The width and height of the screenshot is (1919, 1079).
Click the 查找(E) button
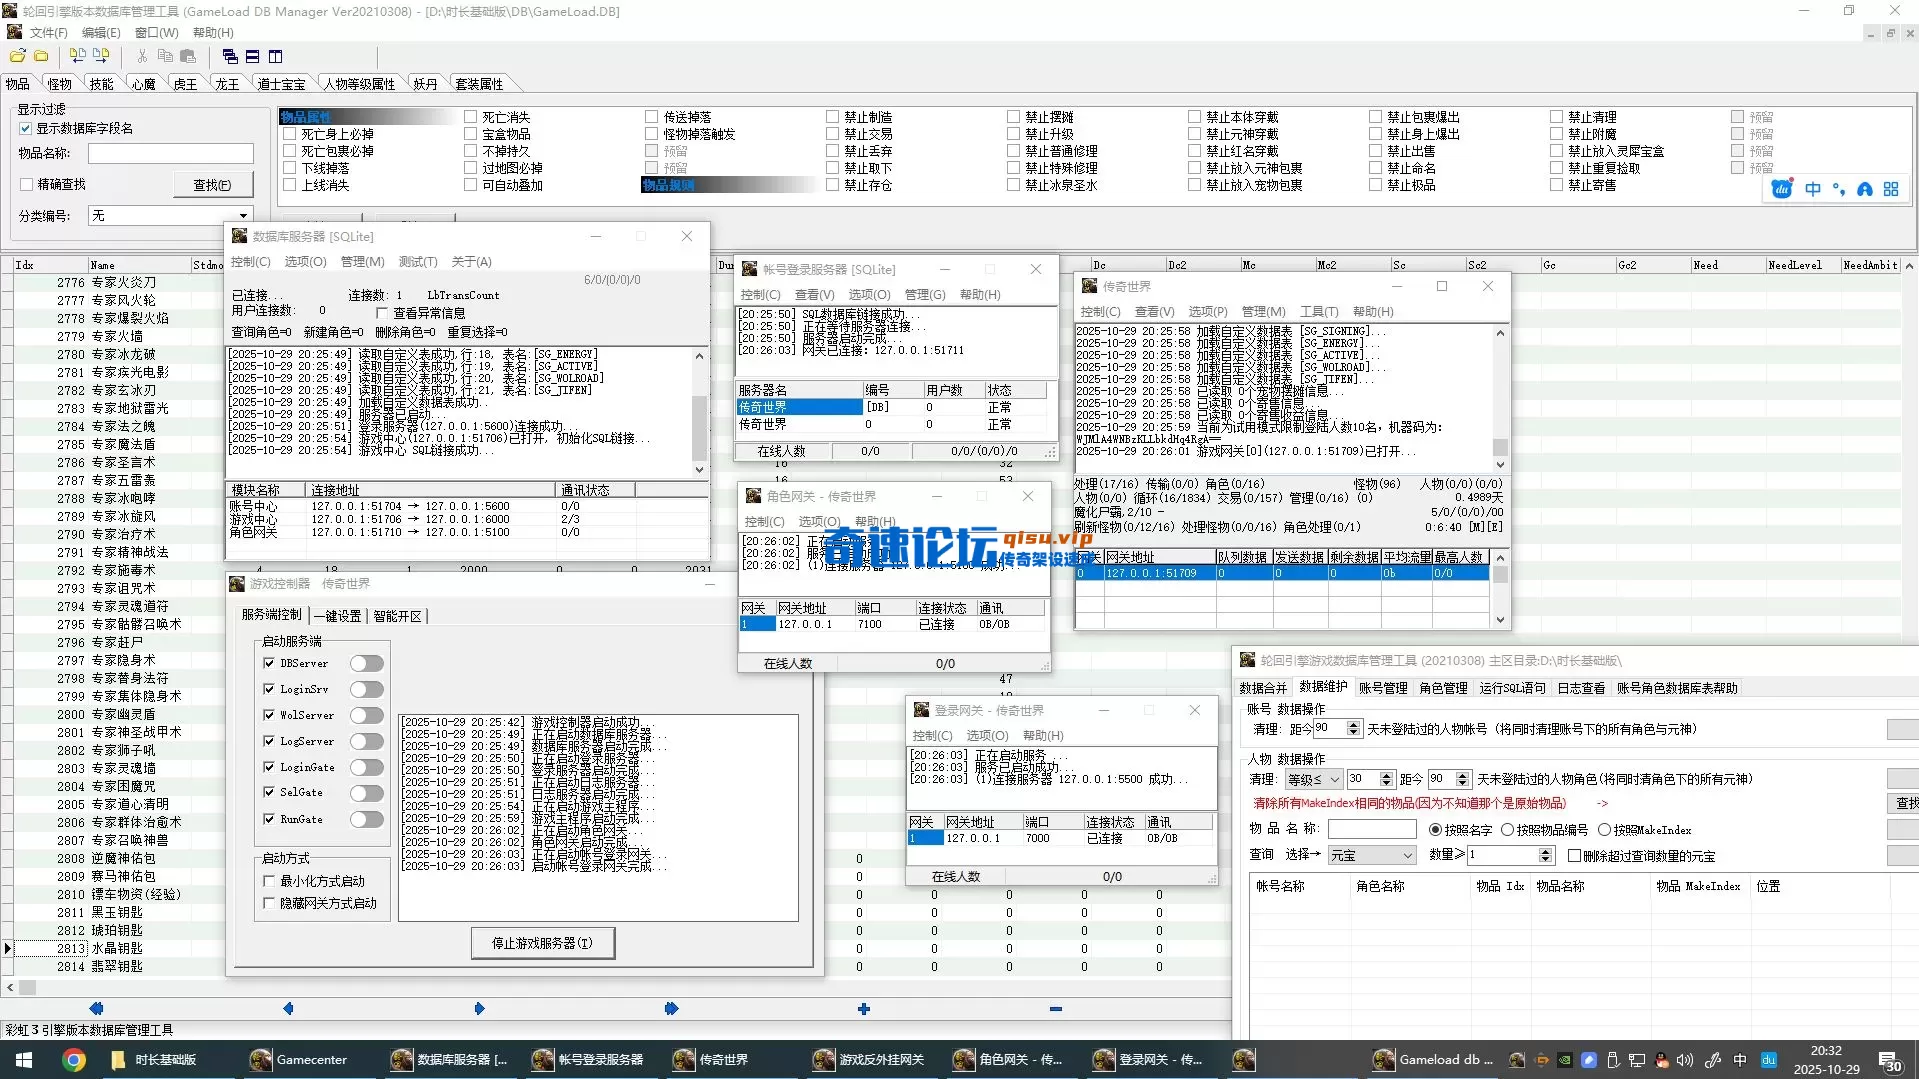click(x=212, y=184)
